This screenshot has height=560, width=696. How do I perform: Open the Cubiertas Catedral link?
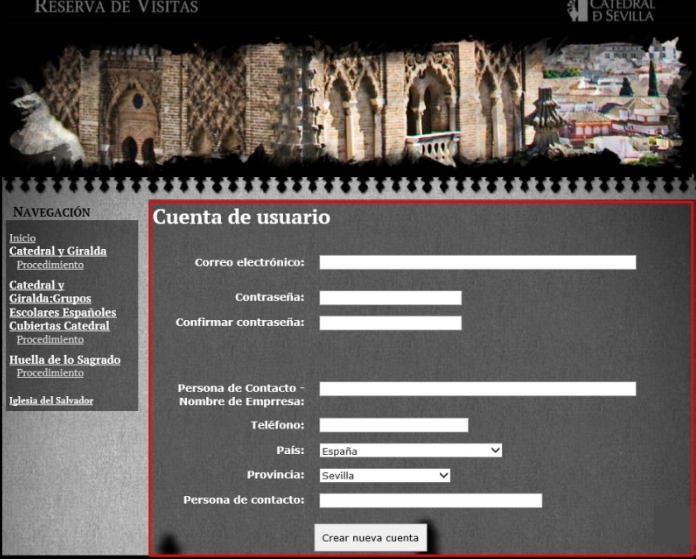[x=59, y=326]
